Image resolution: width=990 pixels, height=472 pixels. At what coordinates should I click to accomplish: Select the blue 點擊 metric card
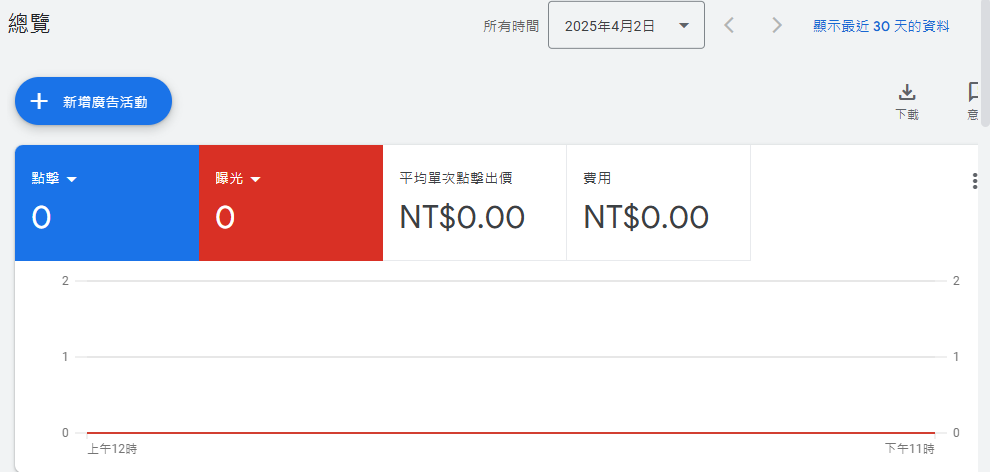[x=107, y=203]
